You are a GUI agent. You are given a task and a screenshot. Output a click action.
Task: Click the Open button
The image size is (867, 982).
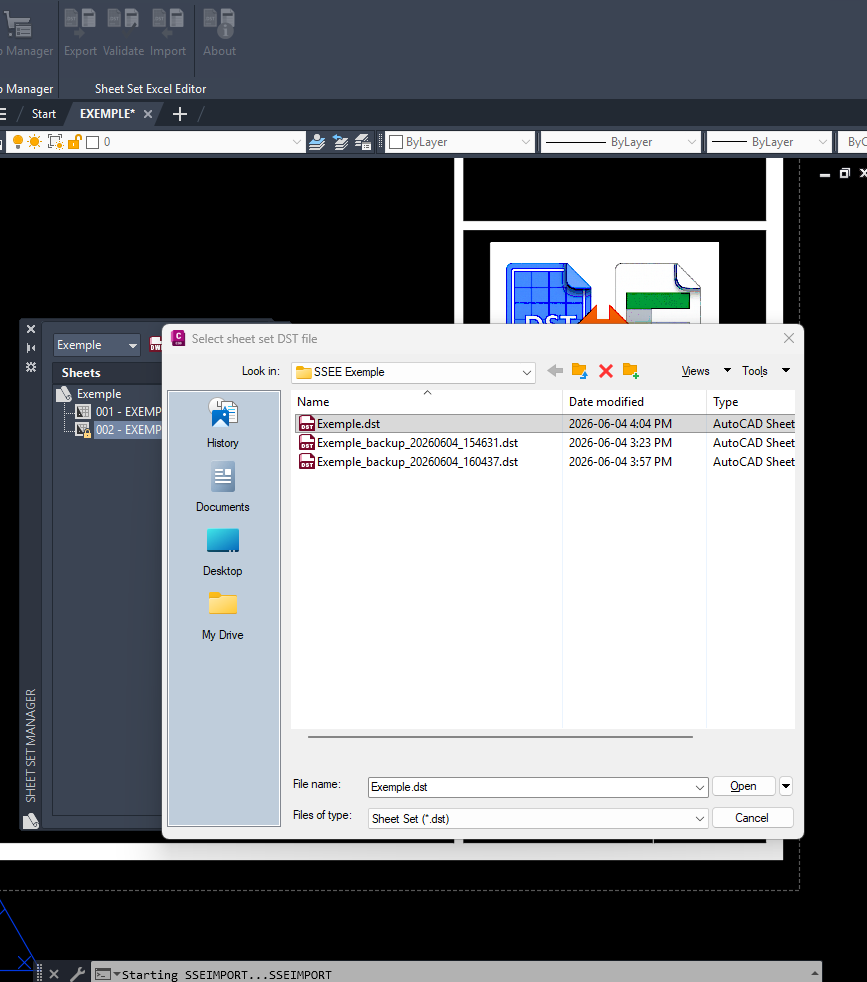coord(744,786)
